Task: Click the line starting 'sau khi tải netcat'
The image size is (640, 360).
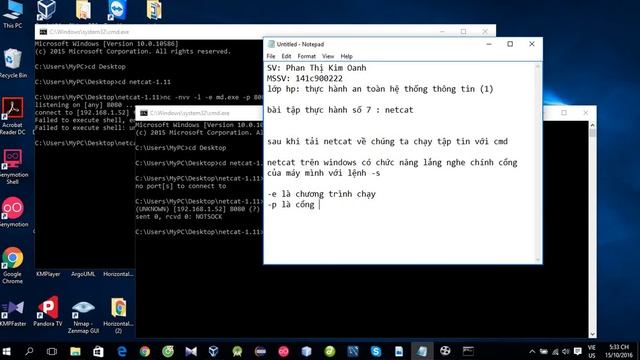Action: pos(387,142)
